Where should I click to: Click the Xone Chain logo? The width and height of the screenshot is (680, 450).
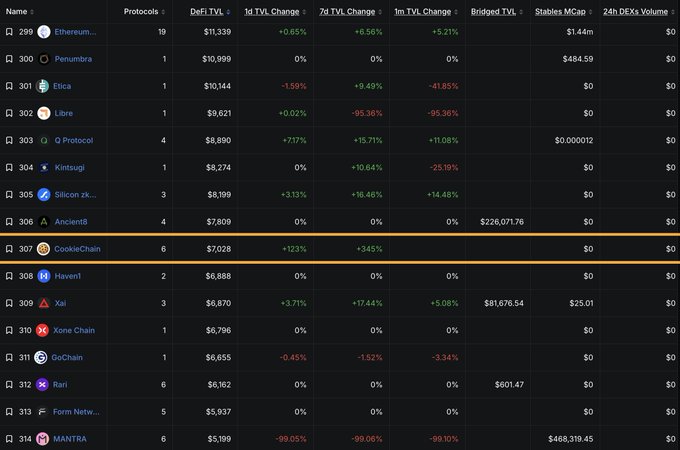pos(42,330)
